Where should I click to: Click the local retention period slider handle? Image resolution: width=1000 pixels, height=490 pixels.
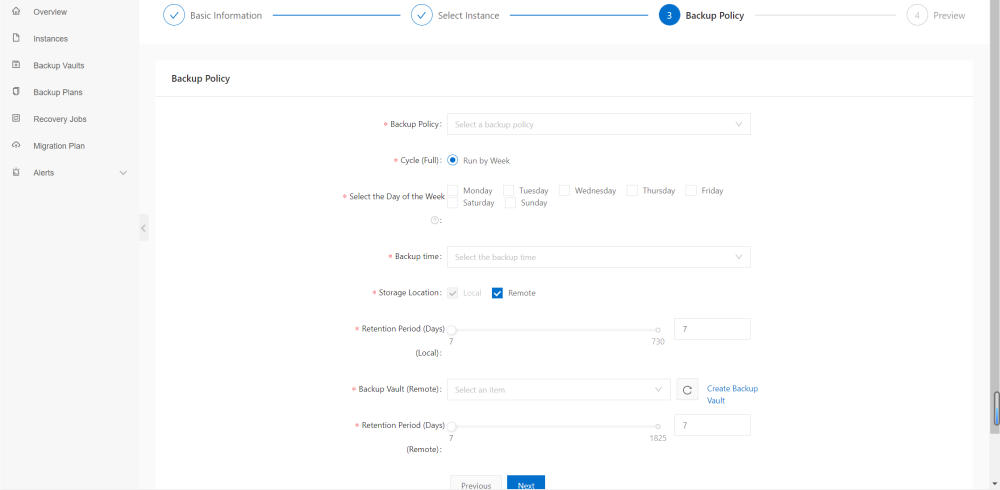pos(452,330)
